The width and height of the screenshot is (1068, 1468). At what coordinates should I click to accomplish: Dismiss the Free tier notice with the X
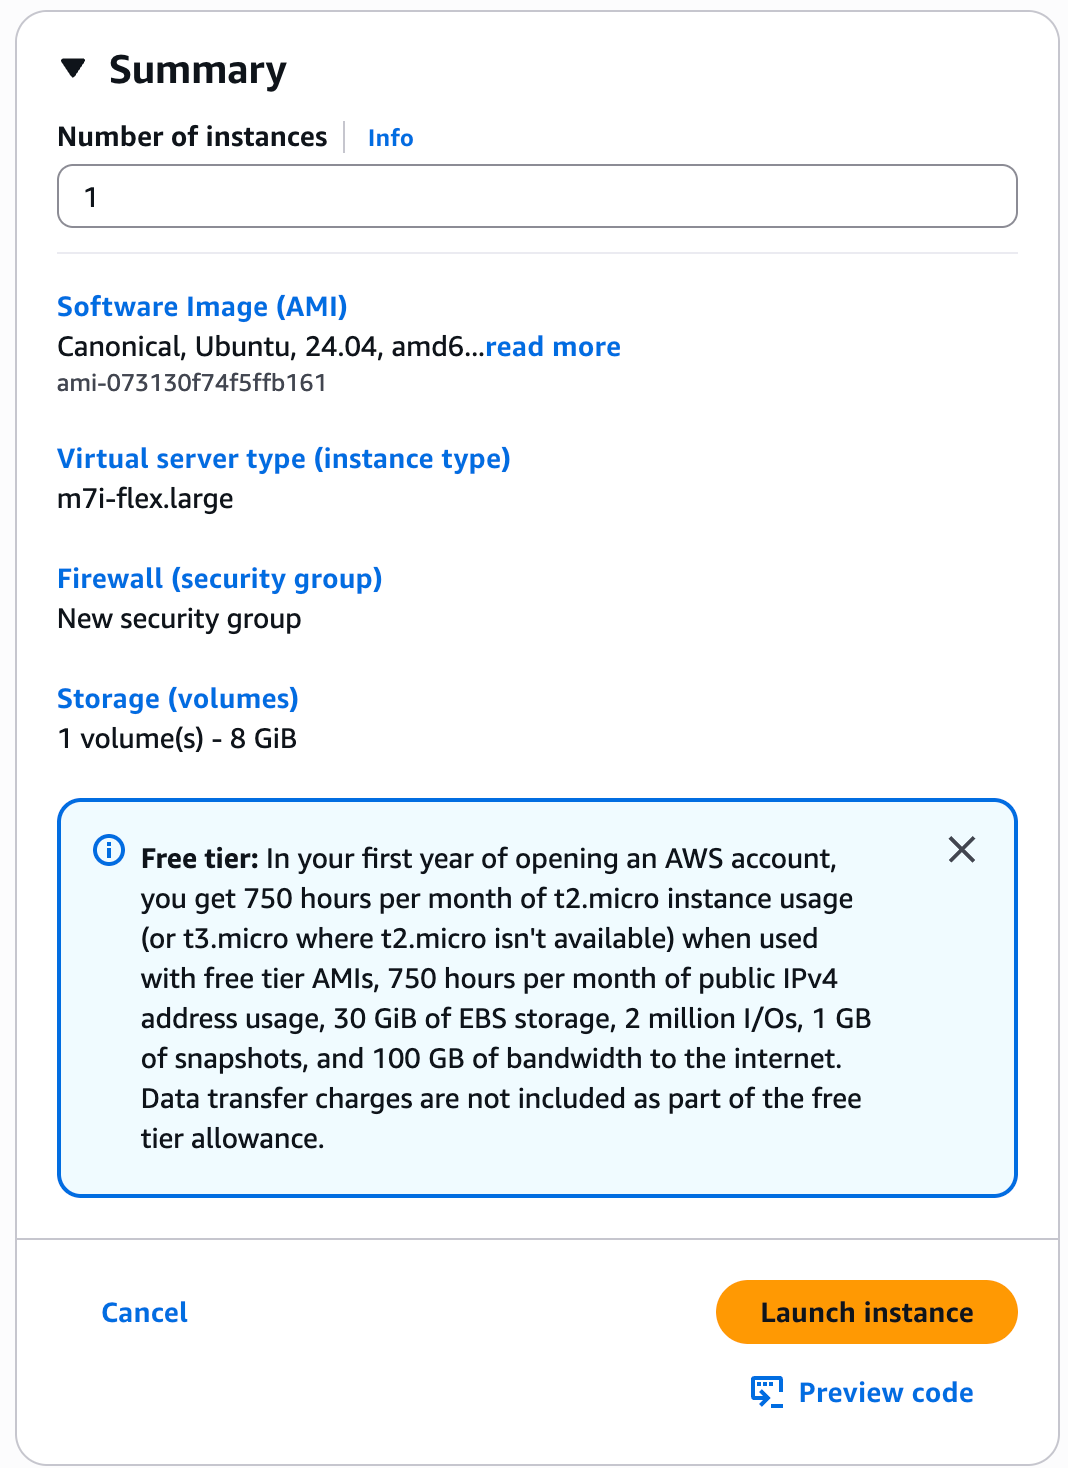pyautogui.click(x=962, y=849)
